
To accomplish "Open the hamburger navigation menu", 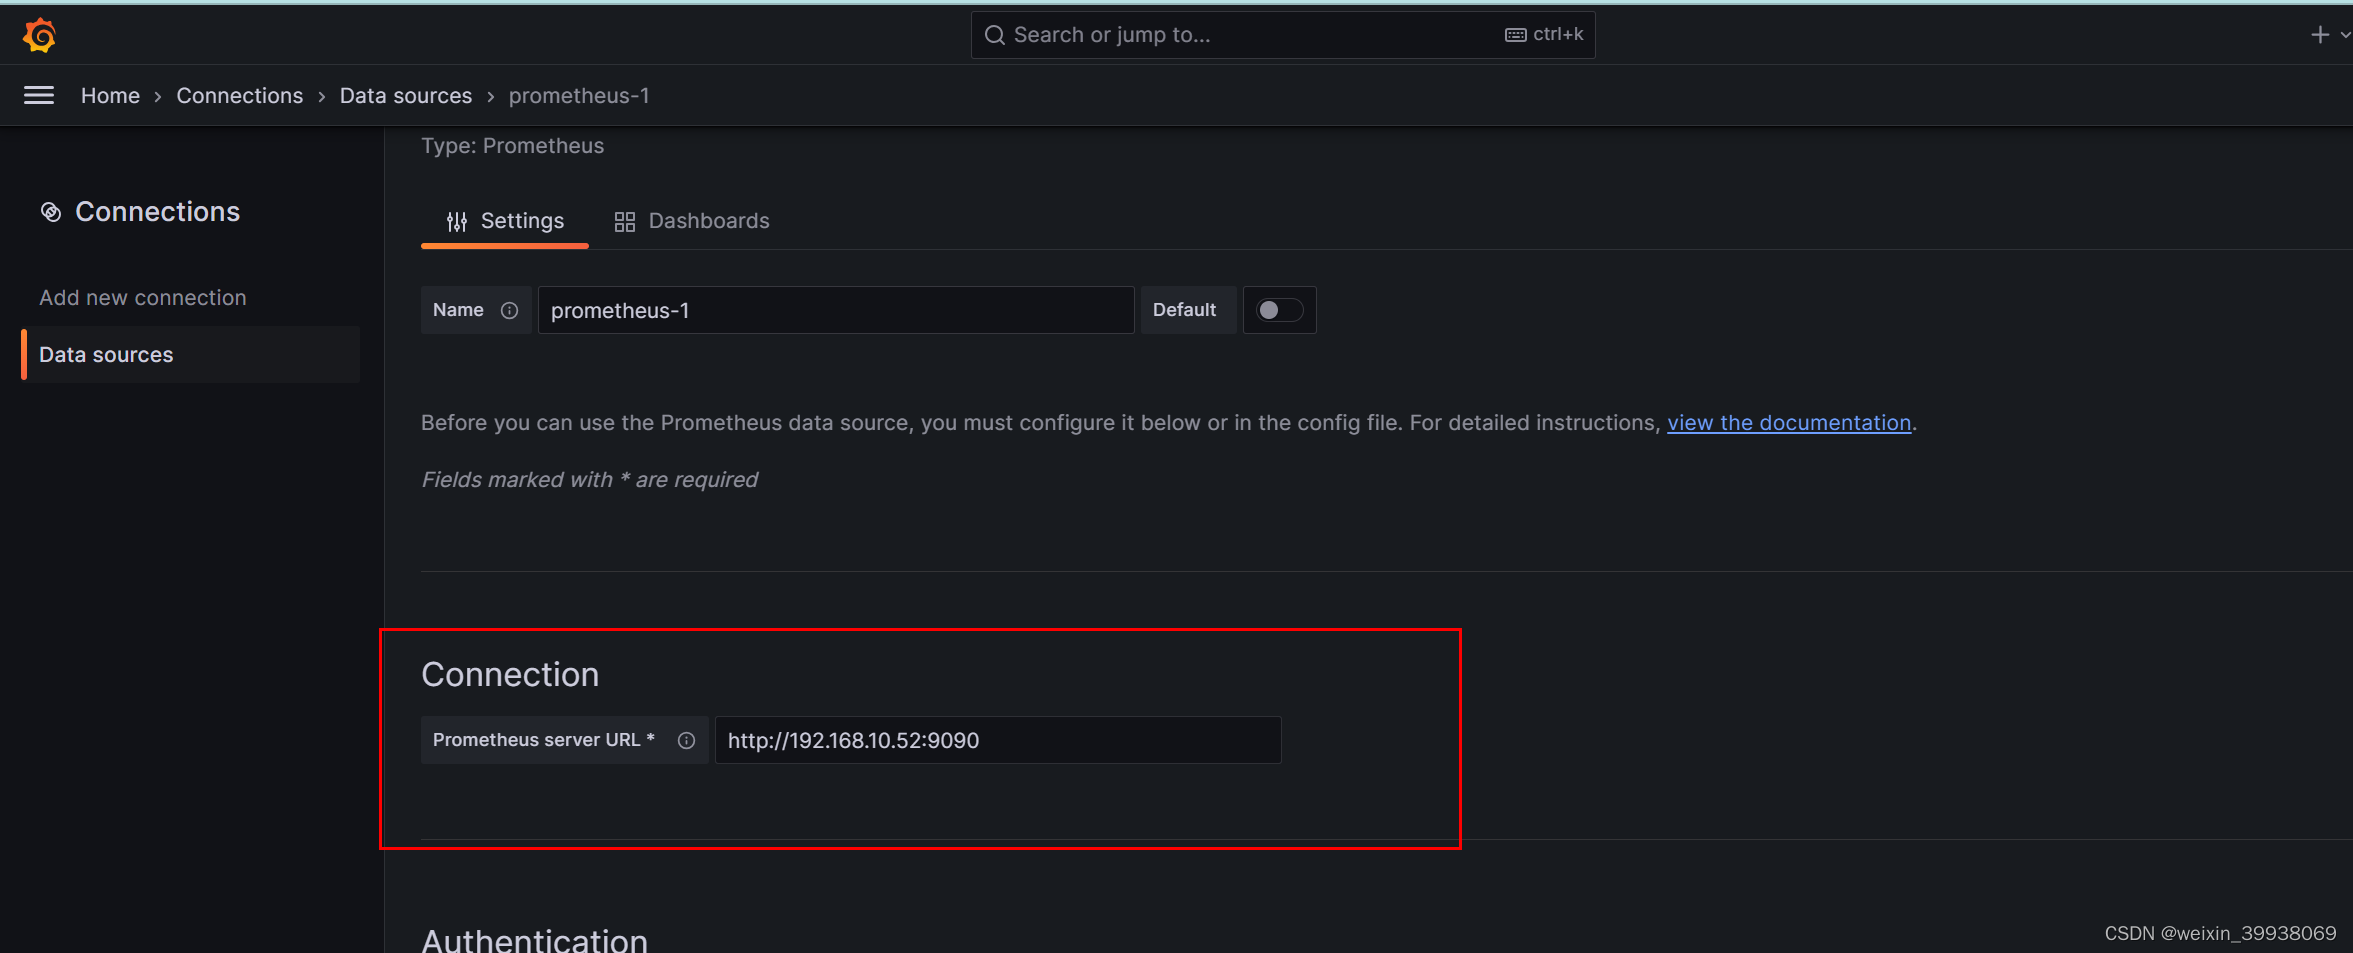I will pyautogui.click(x=39, y=95).
